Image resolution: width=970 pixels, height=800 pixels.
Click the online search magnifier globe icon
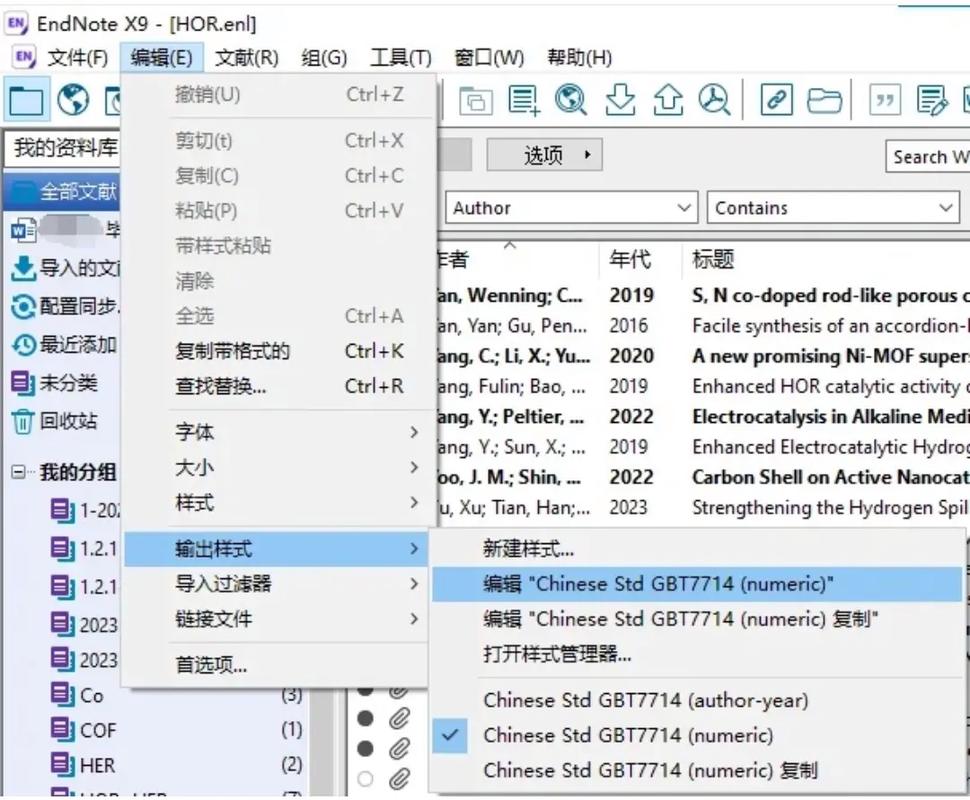[570, 100]
